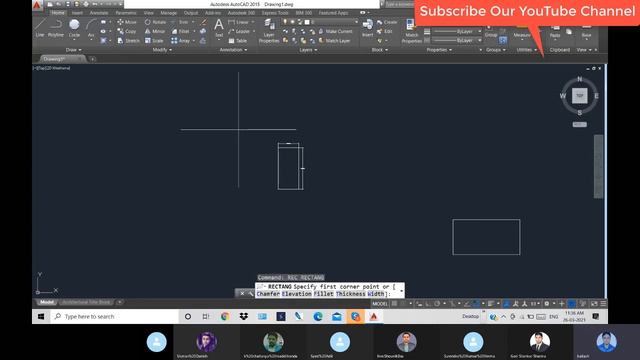Image resolution: width=640 pixels, height=360 pixels.
Task: Switch to the Model layout tab
Action: click(47, 302)
